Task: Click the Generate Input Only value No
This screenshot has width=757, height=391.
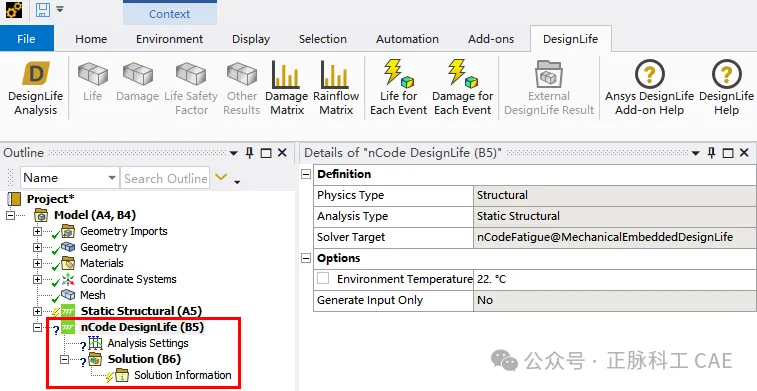Action: pyautogui.click(x=615, y=300)
